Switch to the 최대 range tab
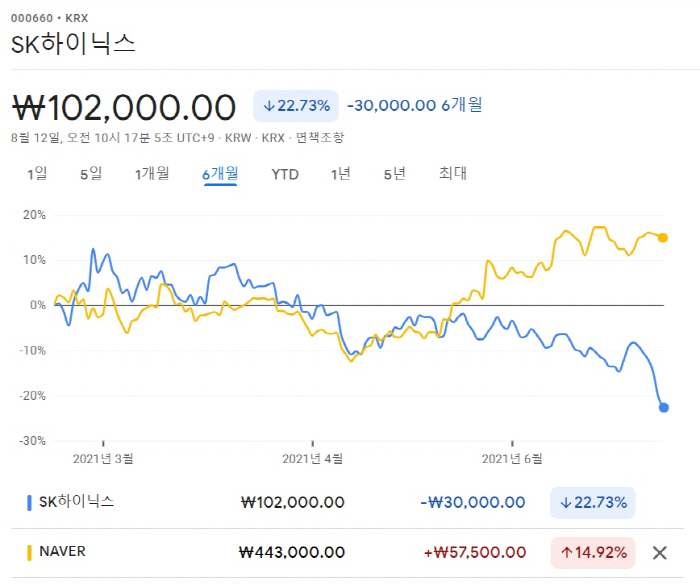 pyautogui.click(x=453, y=173)
